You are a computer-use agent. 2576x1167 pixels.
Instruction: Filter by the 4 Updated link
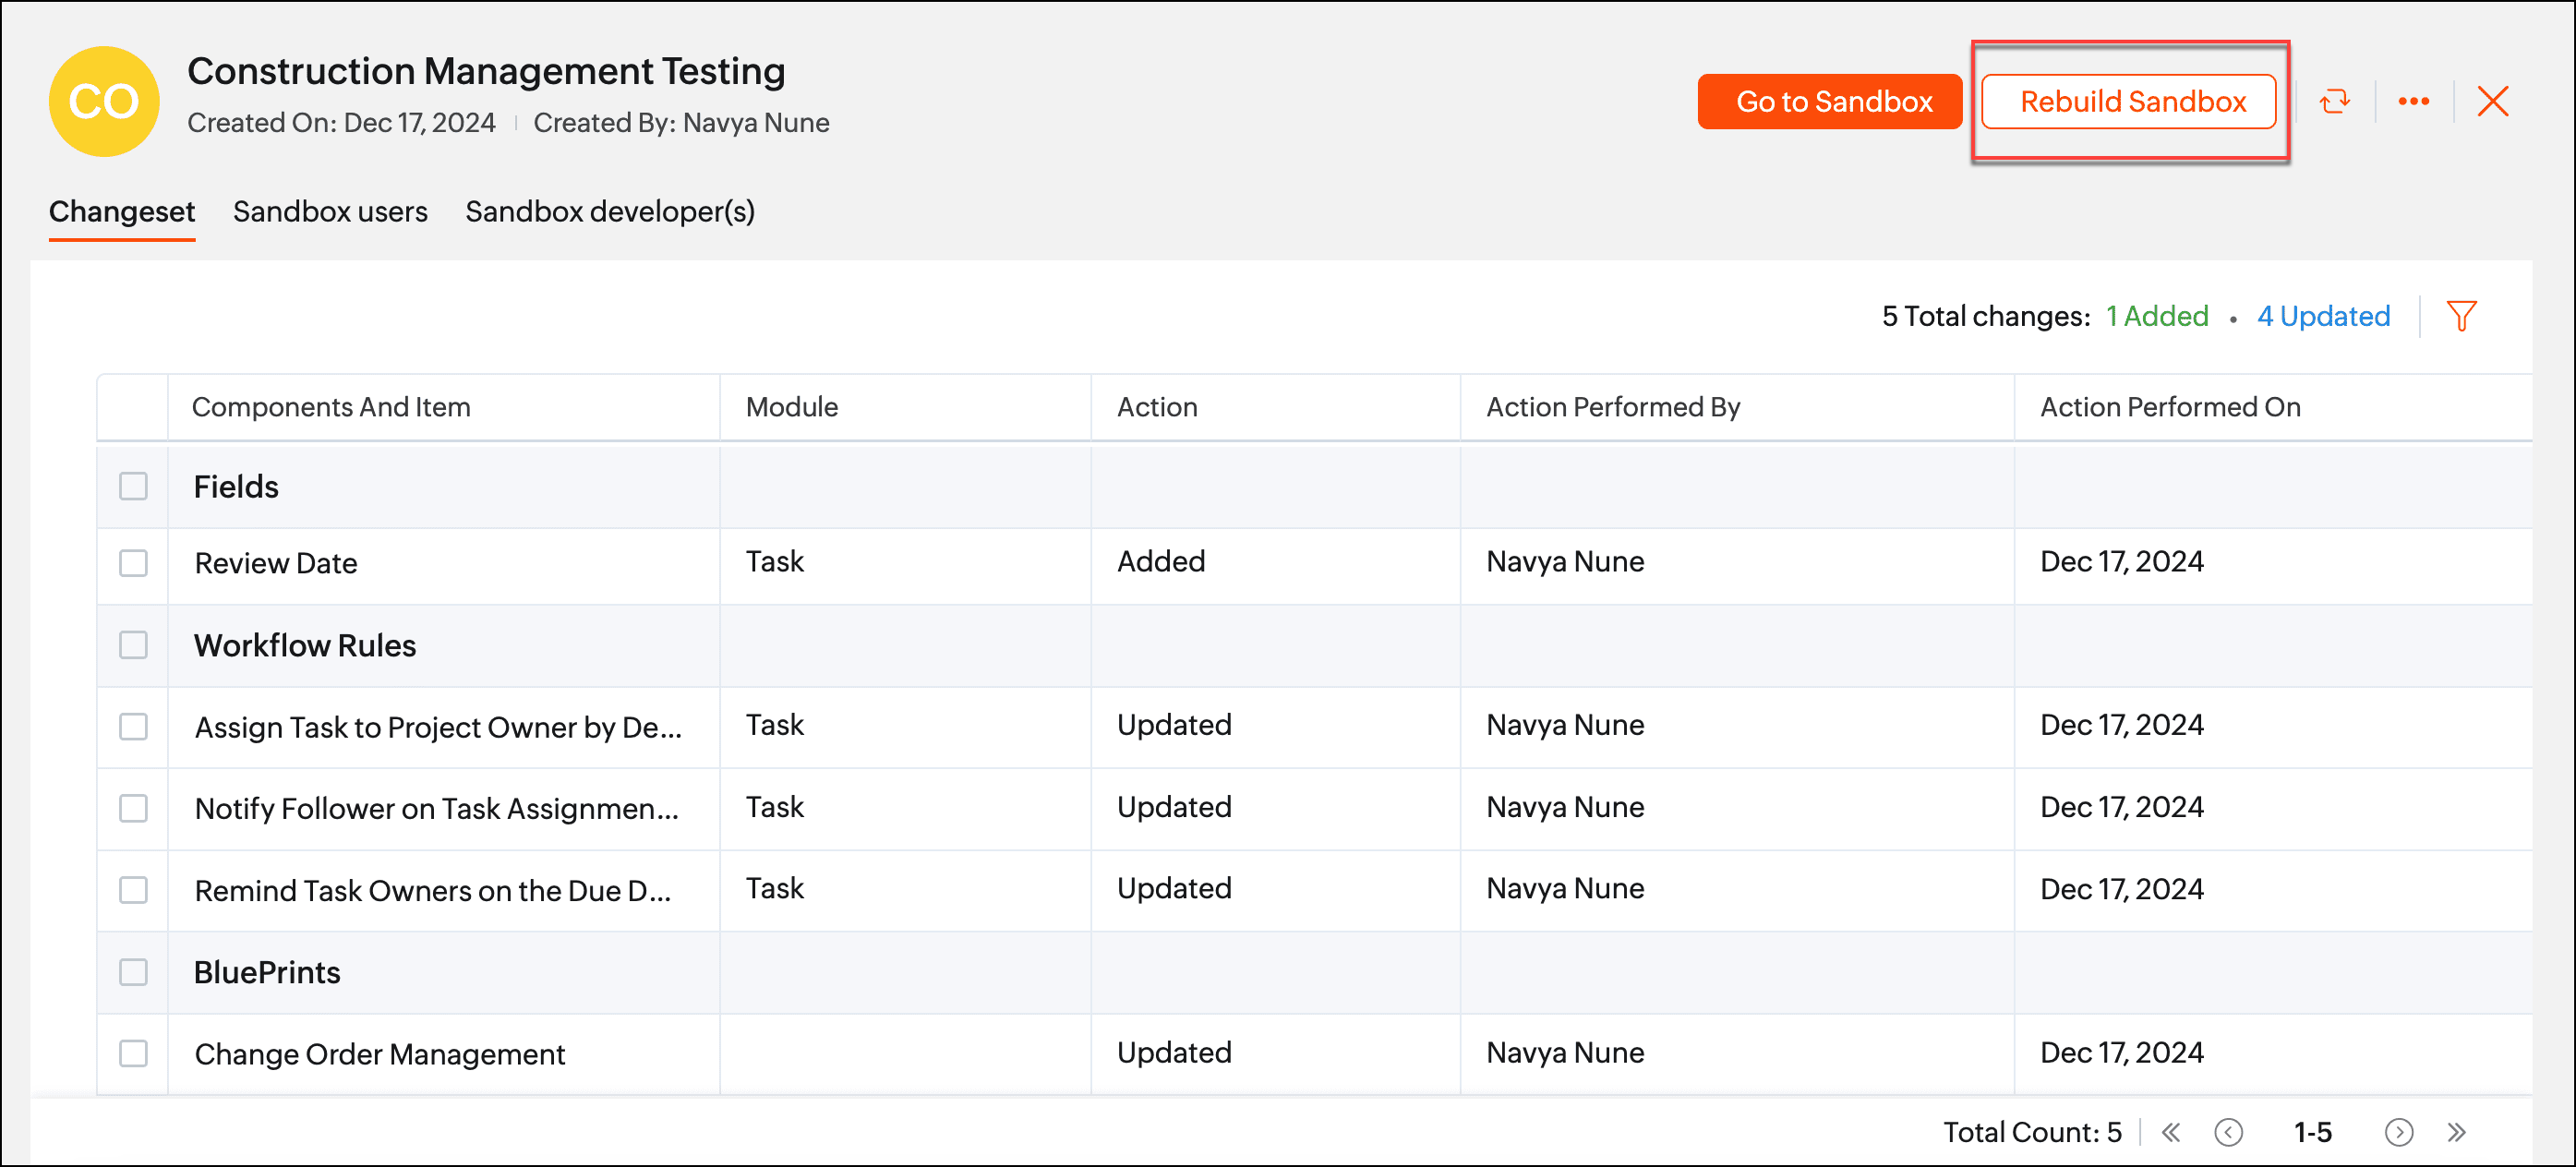pos(2323,316)
